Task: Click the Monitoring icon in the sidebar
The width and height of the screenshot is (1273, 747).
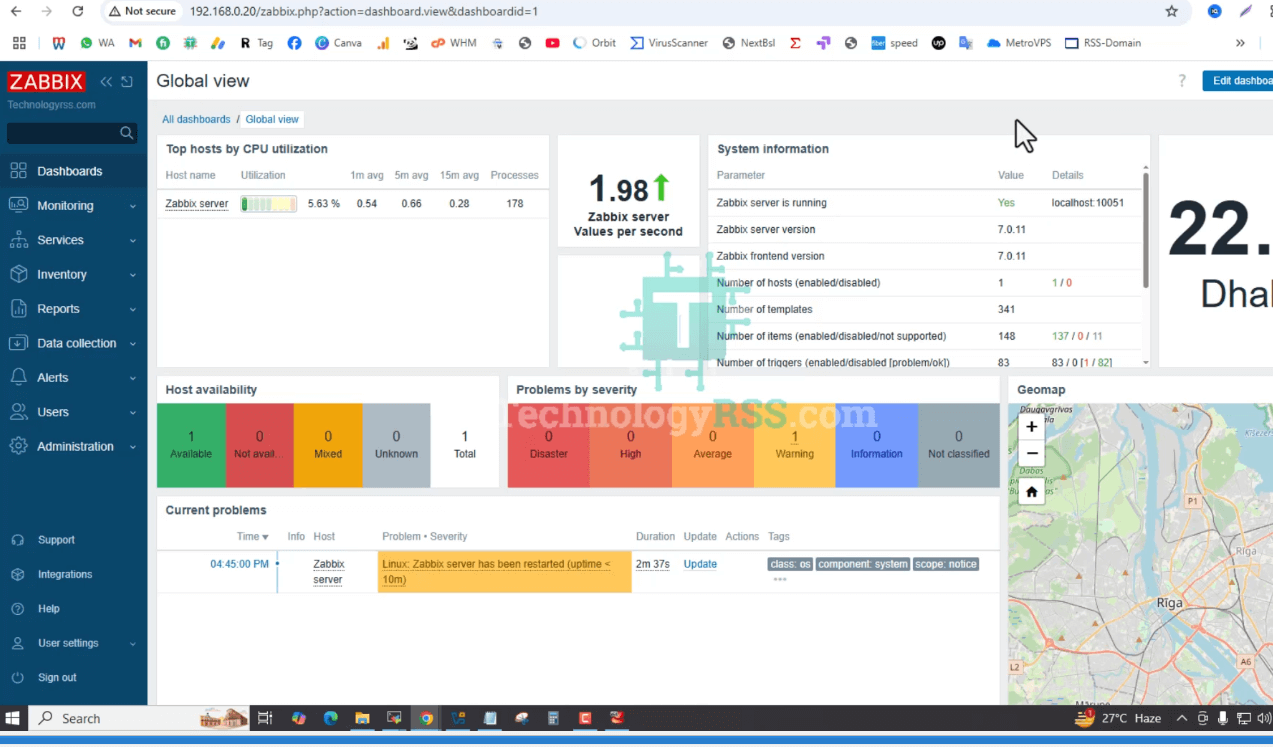Action: [19, 205]
